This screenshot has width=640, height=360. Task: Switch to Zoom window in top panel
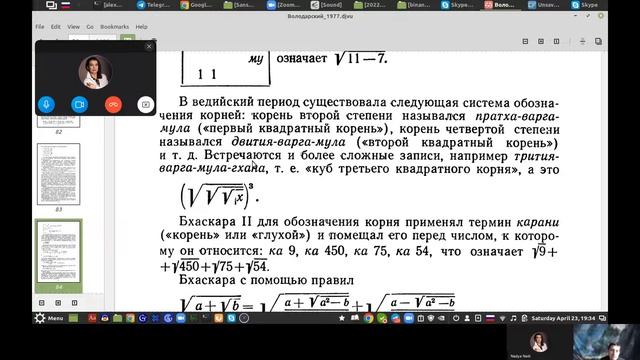click(284, 5)
